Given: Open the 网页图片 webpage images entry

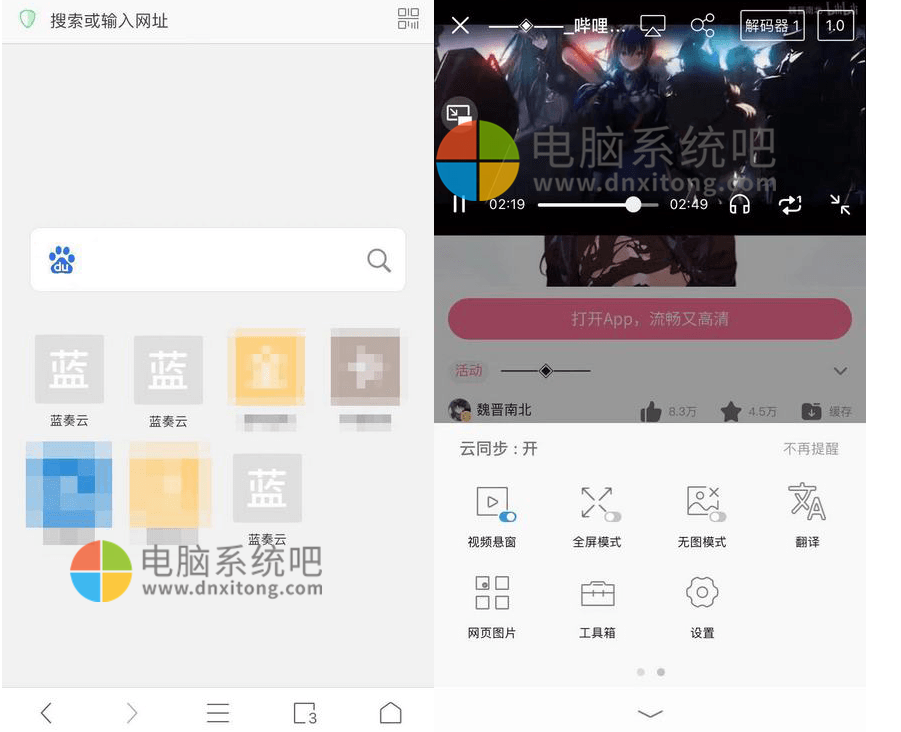Looking at the screenshot, I should [491, 592].
